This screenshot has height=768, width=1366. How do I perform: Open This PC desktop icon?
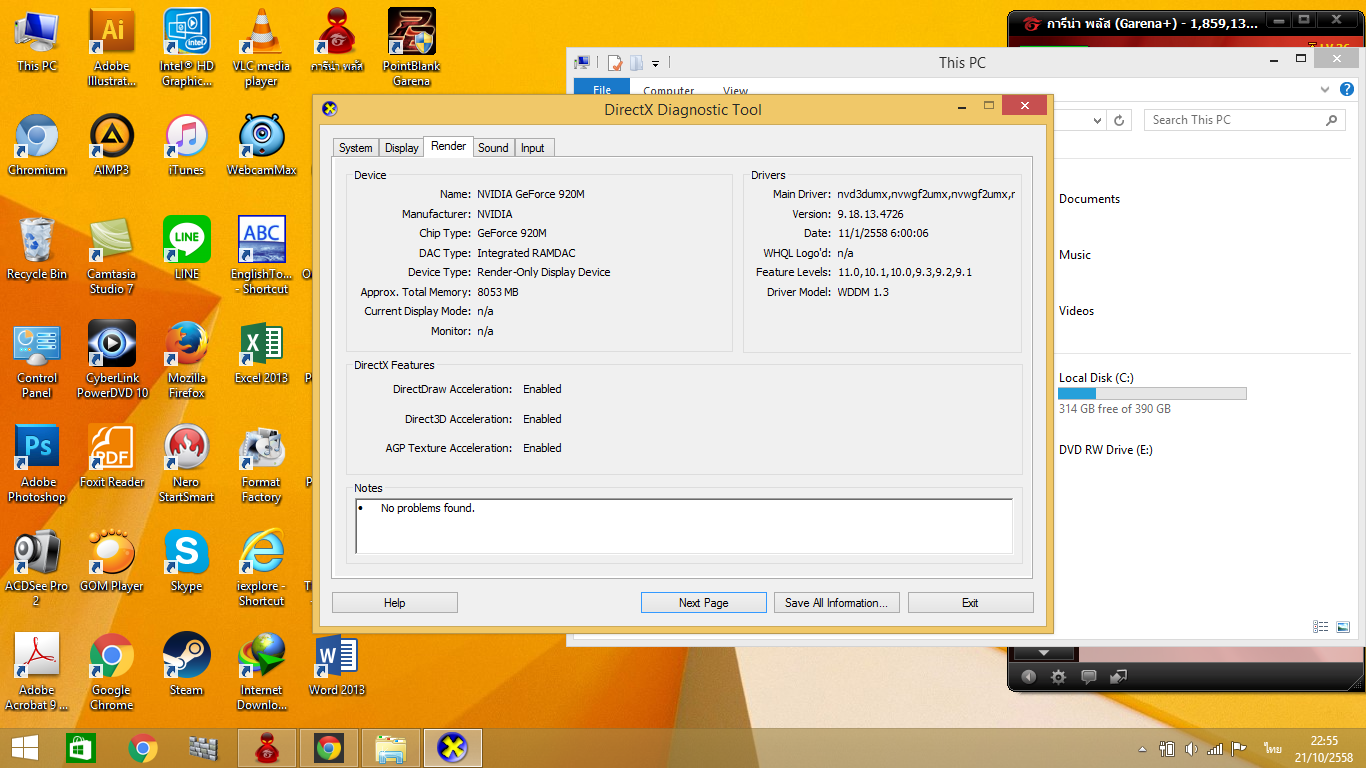[37, 40]
